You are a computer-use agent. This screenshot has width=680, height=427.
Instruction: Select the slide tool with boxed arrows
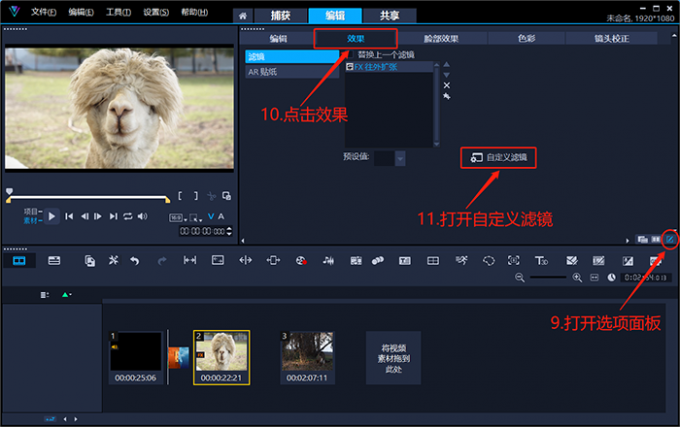coord(273,260)
